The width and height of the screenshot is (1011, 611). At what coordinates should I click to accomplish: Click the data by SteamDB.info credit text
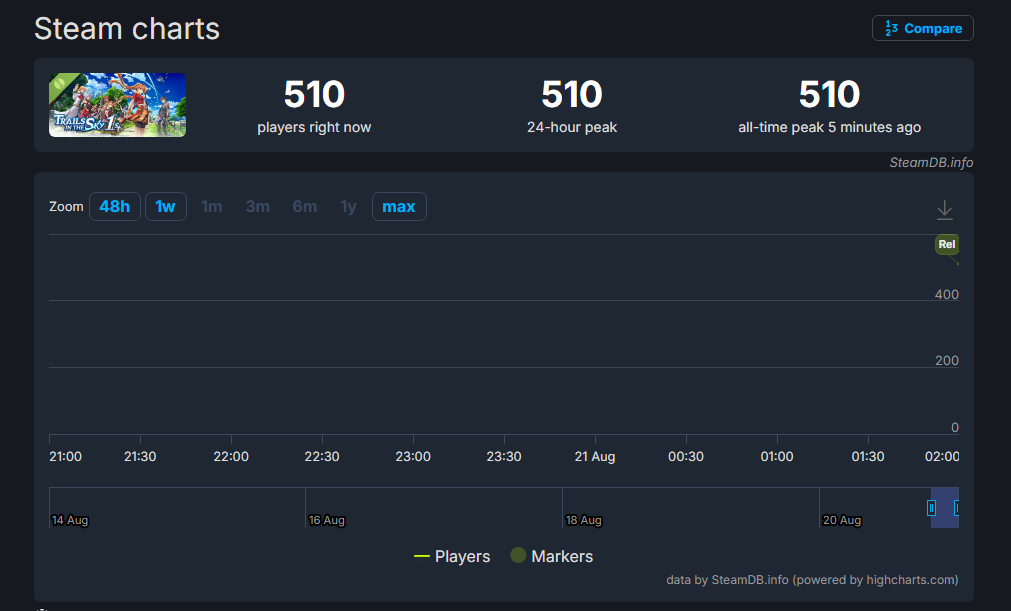pos(812,579)
